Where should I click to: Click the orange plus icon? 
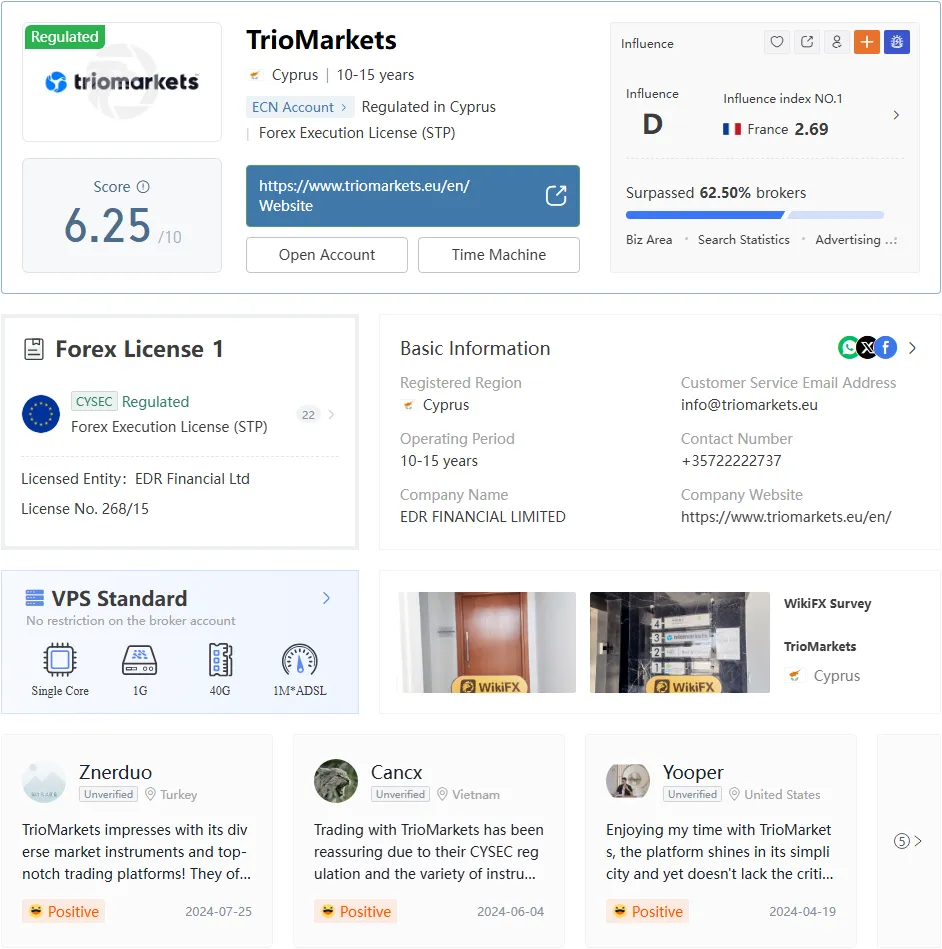(x=867, y=42)
